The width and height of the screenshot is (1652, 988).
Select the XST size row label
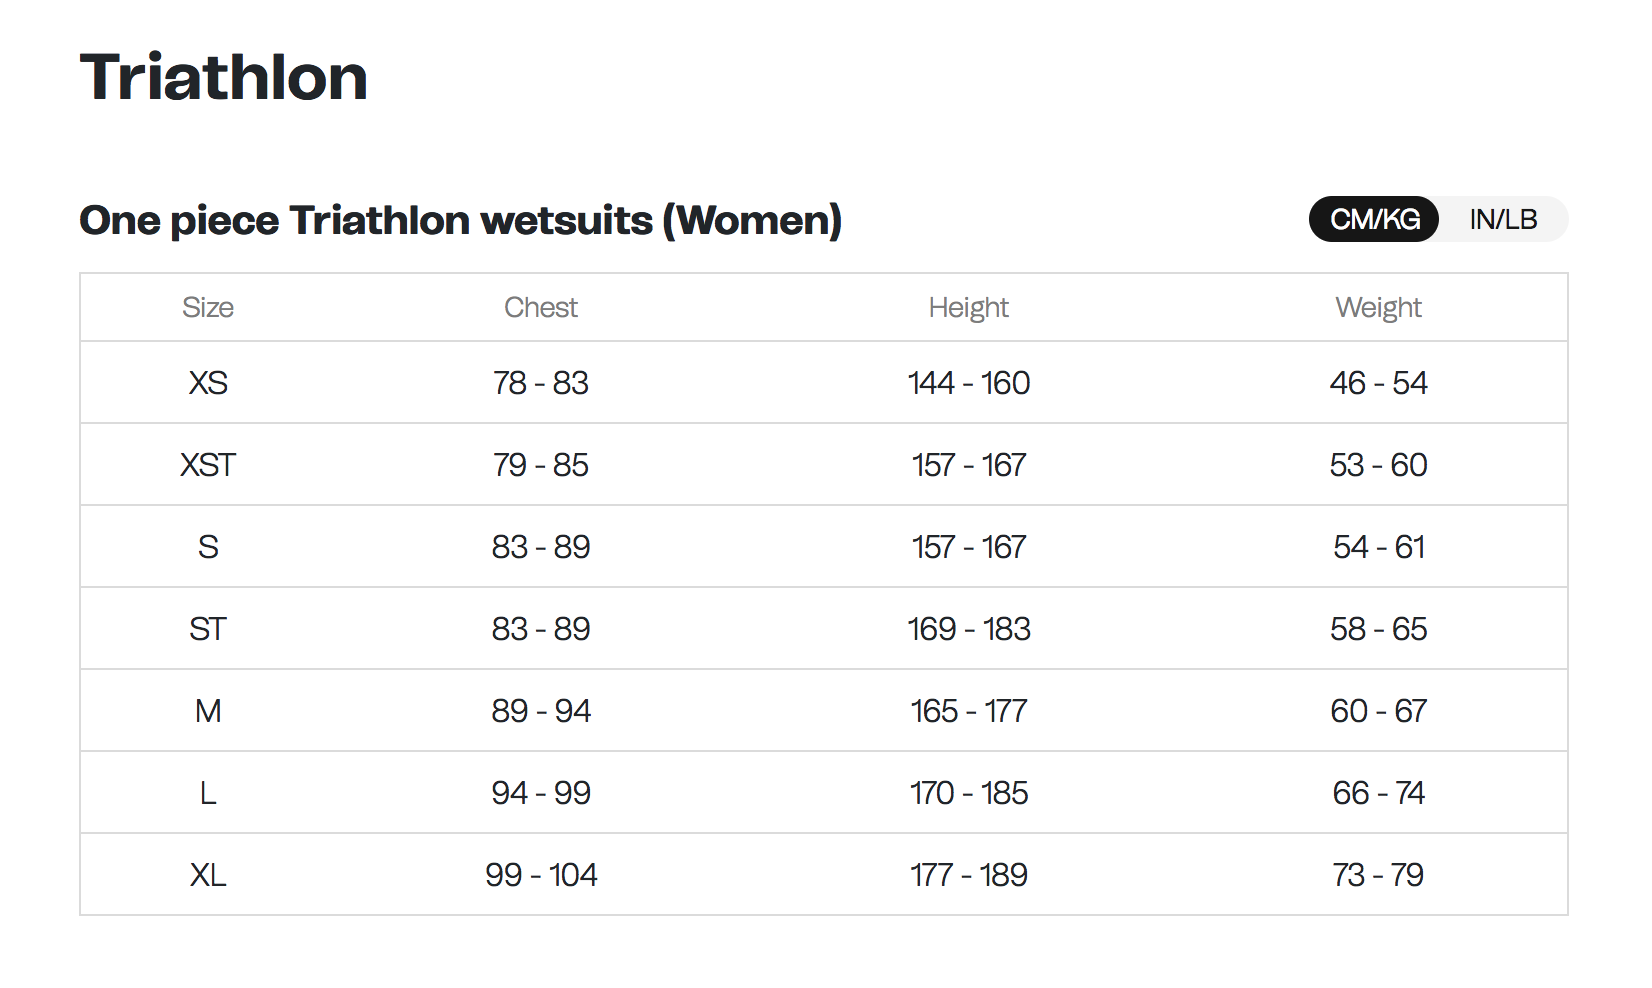tap(208, 465)
